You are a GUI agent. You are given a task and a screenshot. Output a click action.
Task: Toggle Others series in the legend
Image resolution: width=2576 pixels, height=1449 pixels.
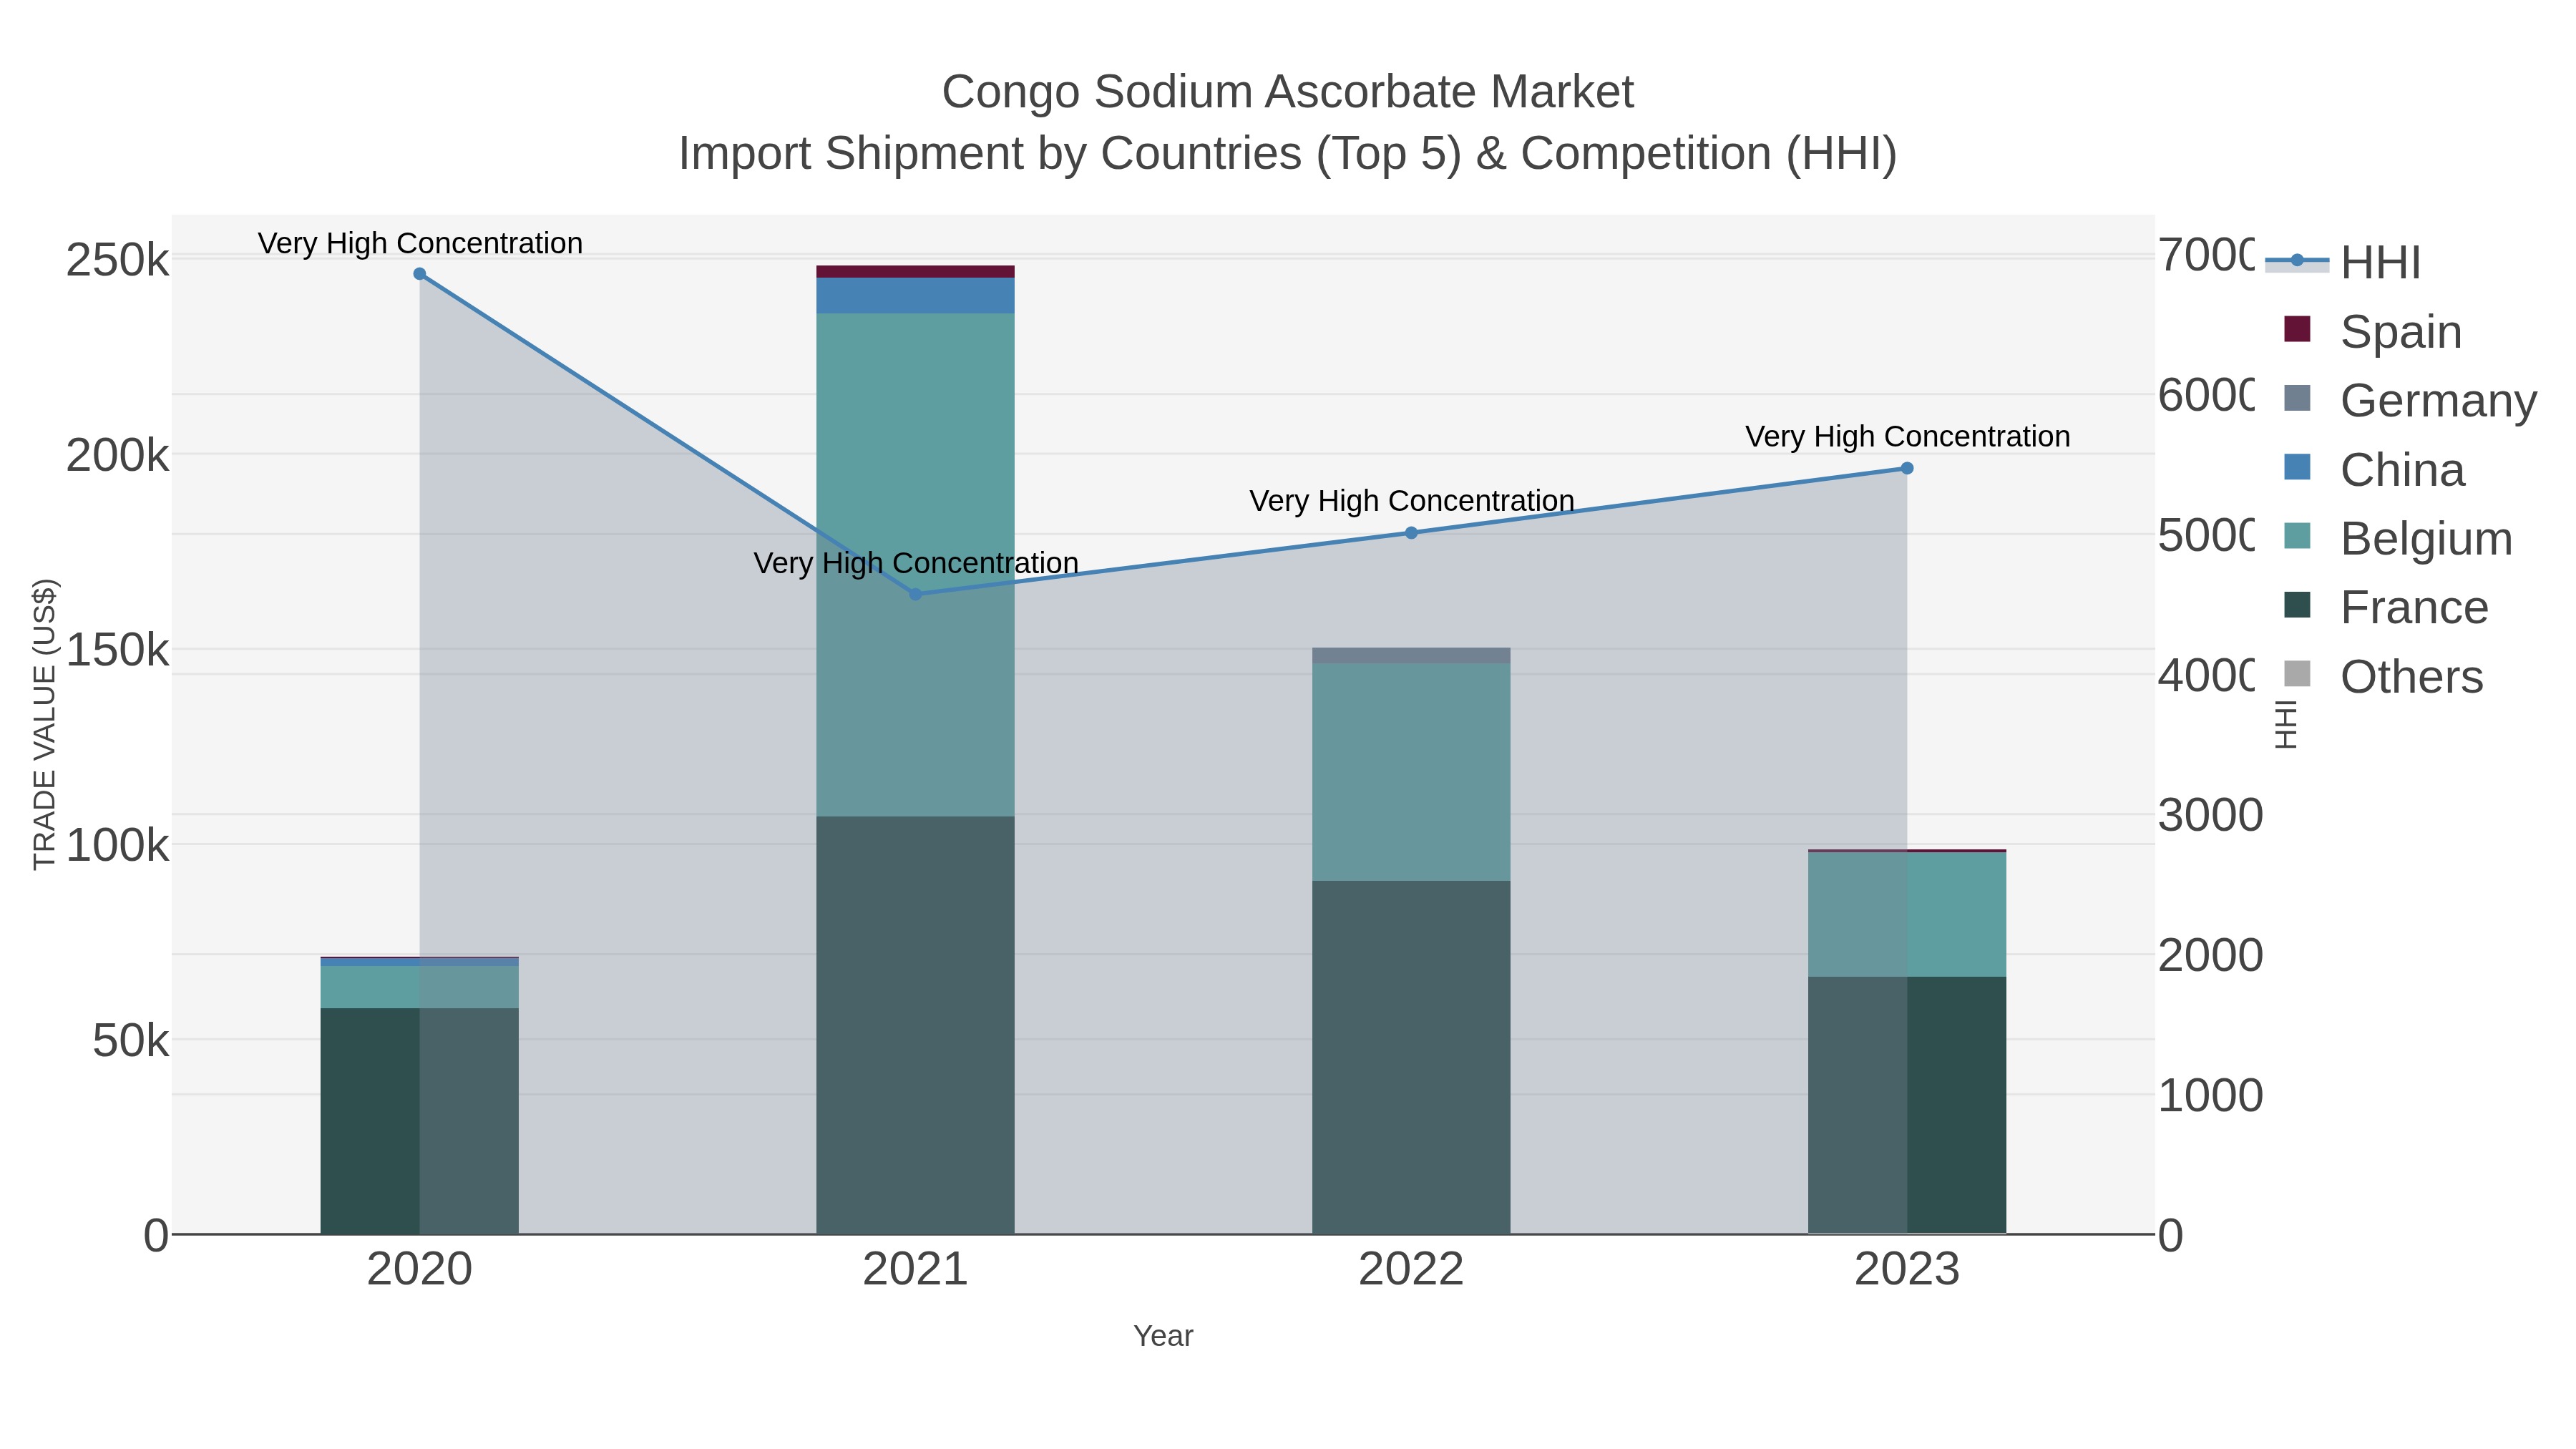pos(2384,676)
